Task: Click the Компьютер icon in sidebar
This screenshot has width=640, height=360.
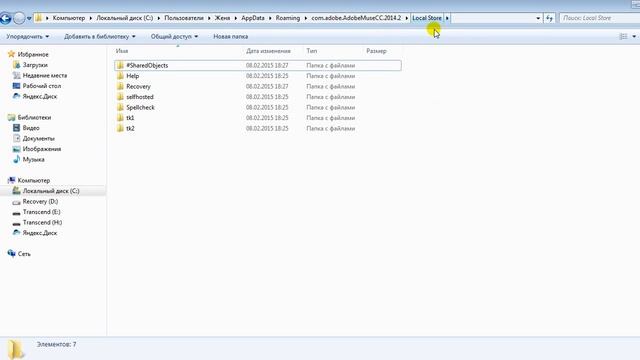Action: 11,180
